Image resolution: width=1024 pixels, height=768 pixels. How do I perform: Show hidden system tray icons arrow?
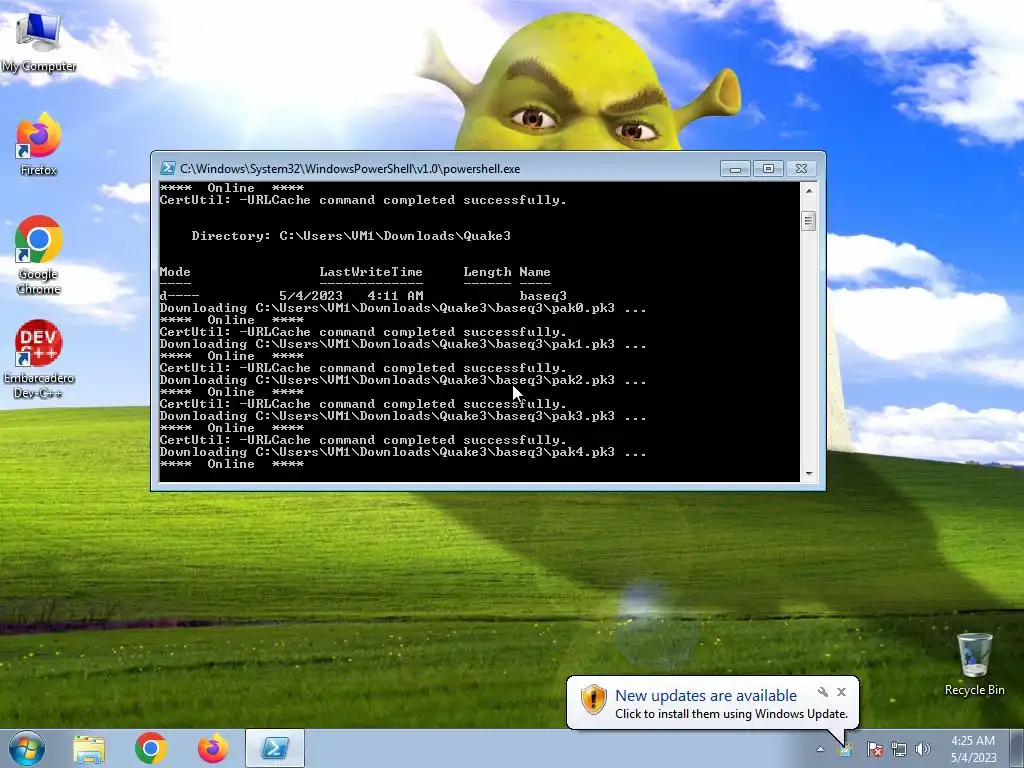820,749
